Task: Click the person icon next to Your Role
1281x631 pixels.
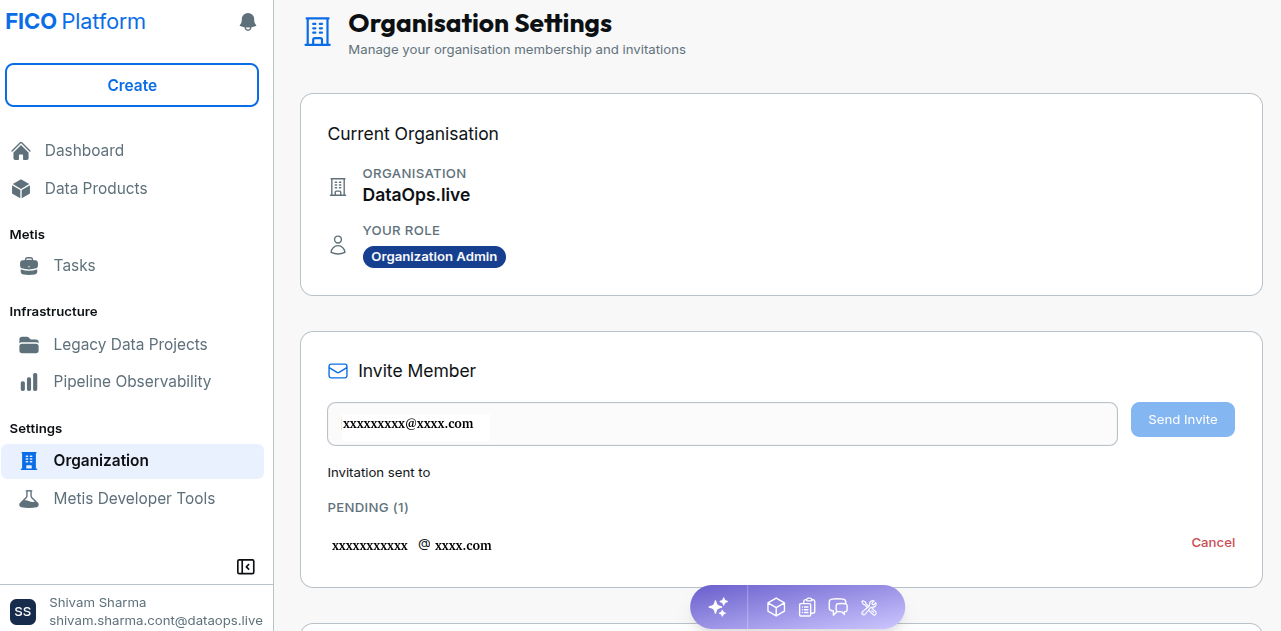Action: 338,245
